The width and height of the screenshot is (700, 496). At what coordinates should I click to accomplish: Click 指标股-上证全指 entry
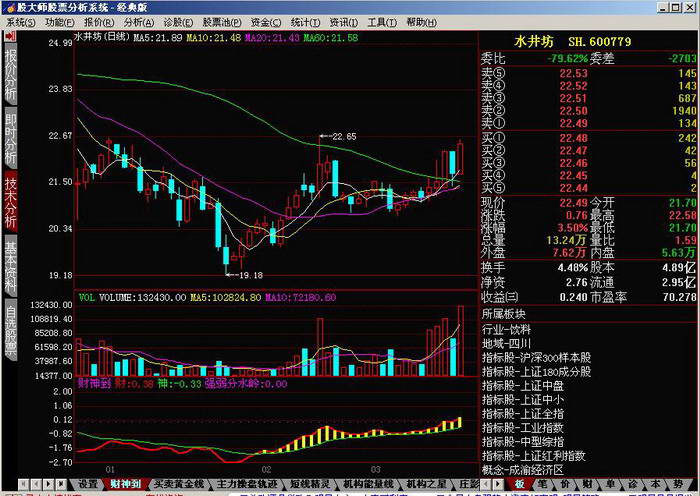pos(523,414)
